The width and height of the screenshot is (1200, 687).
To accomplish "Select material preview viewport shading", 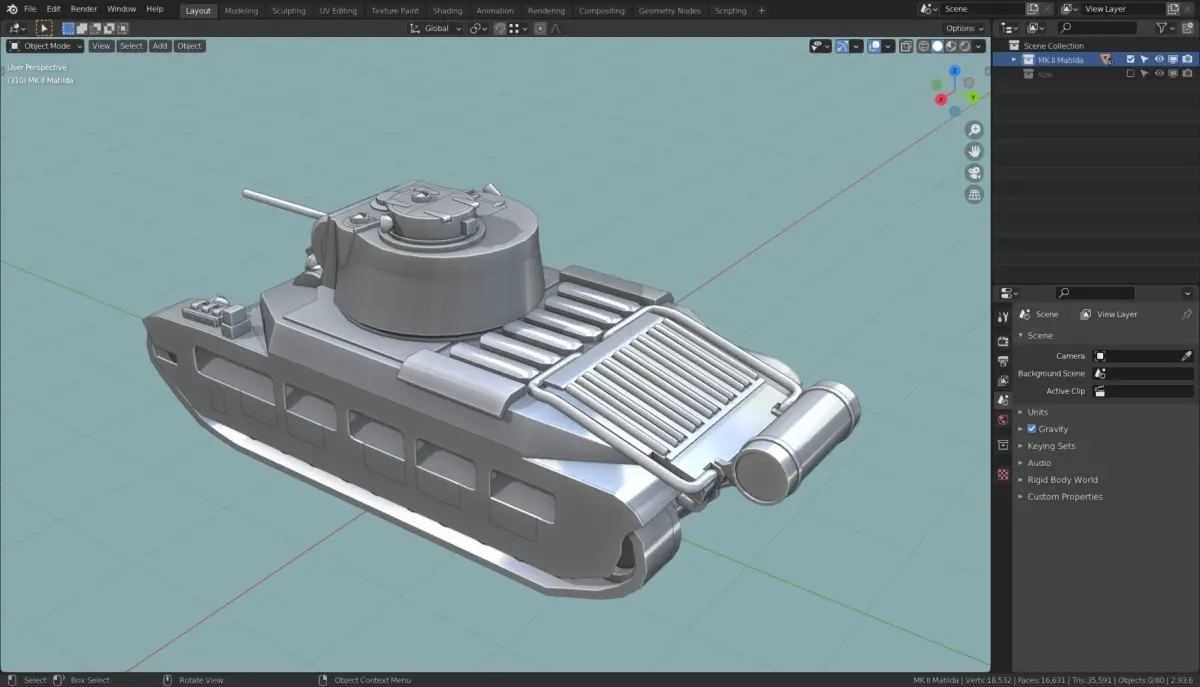I will click(x=951, y=46).
